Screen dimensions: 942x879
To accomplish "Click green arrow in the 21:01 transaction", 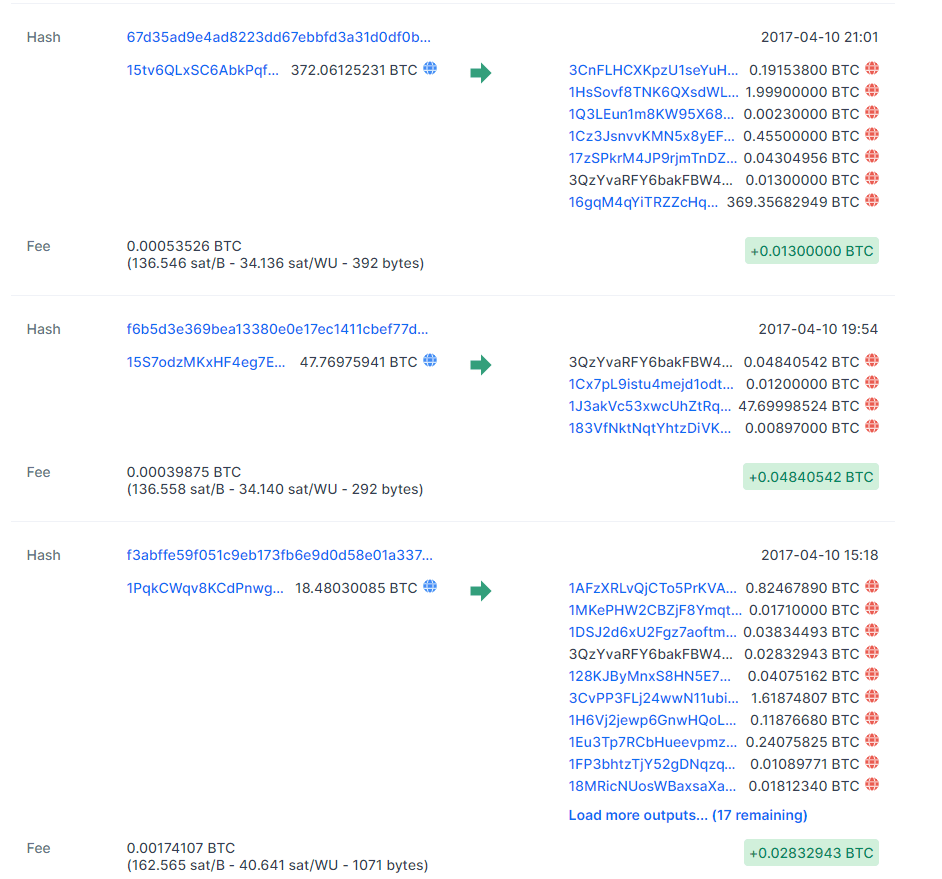I will [481, 73].
